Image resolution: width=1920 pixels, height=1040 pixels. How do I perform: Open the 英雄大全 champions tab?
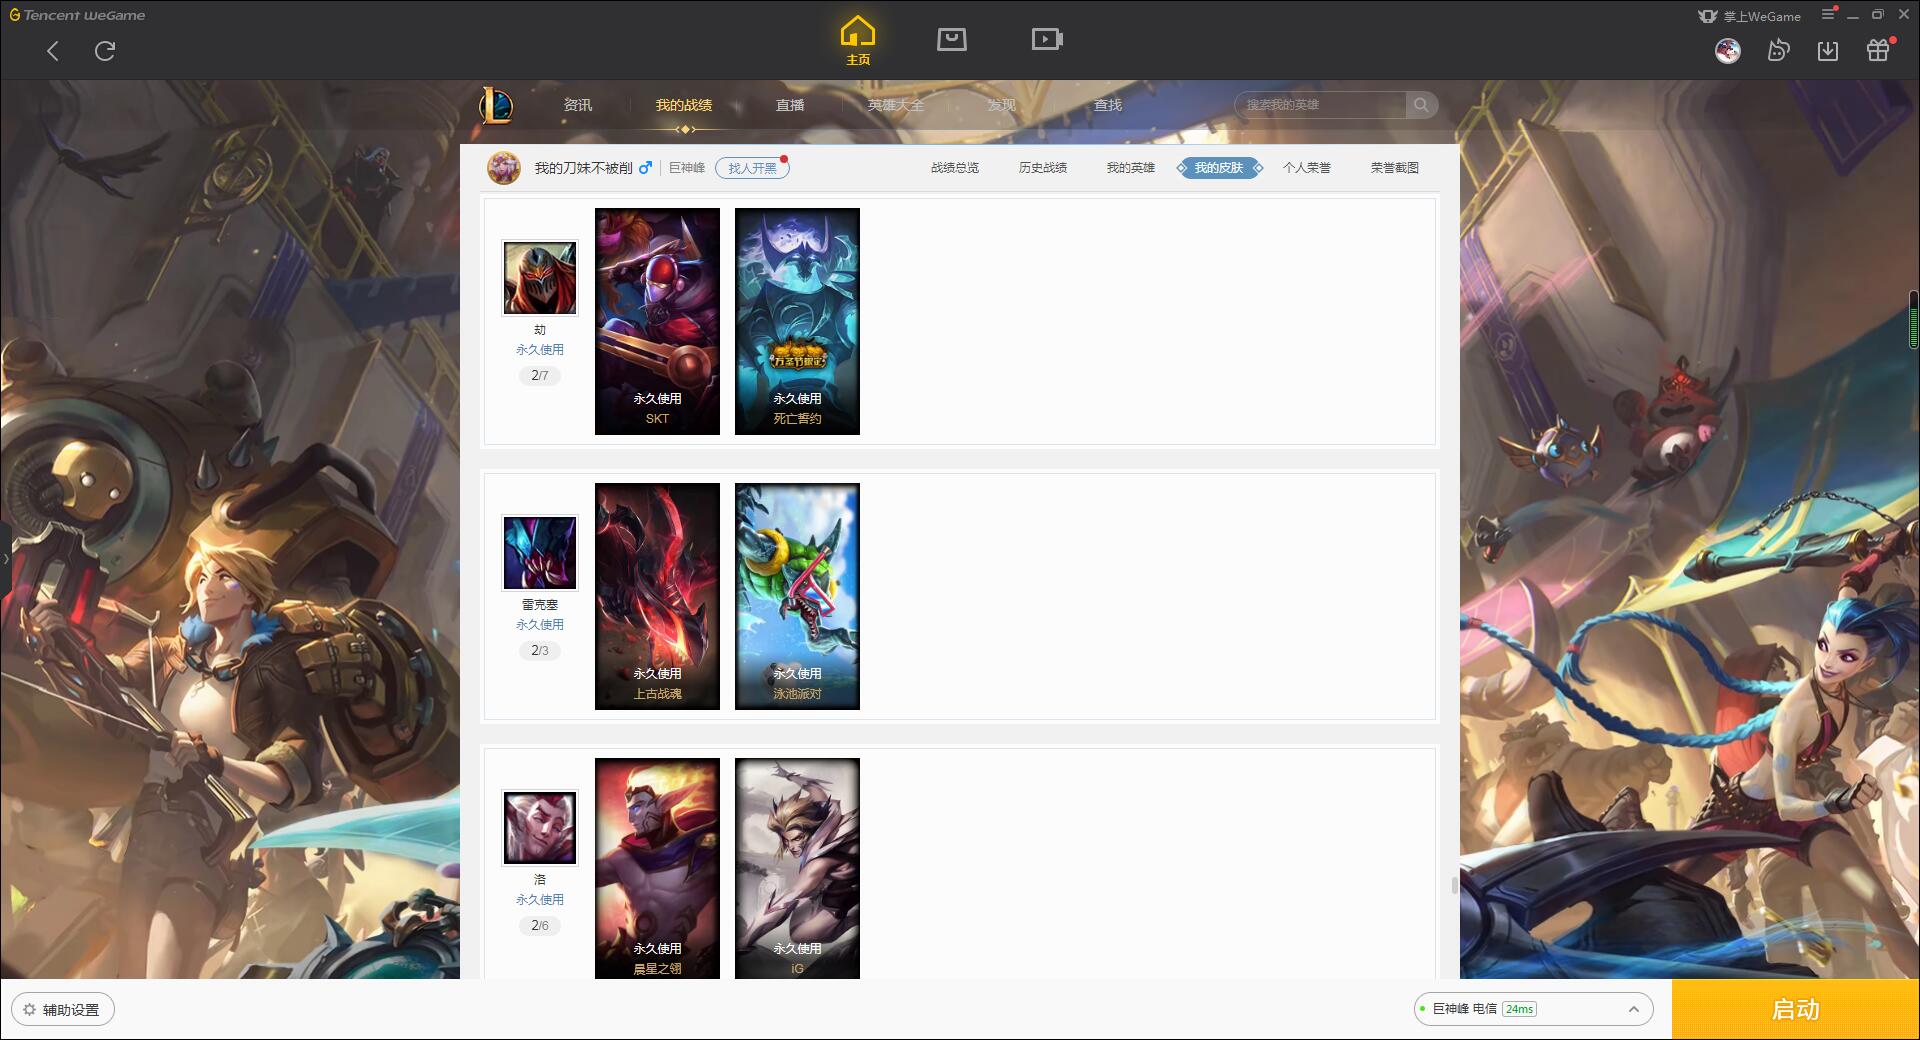click(896, 105)
